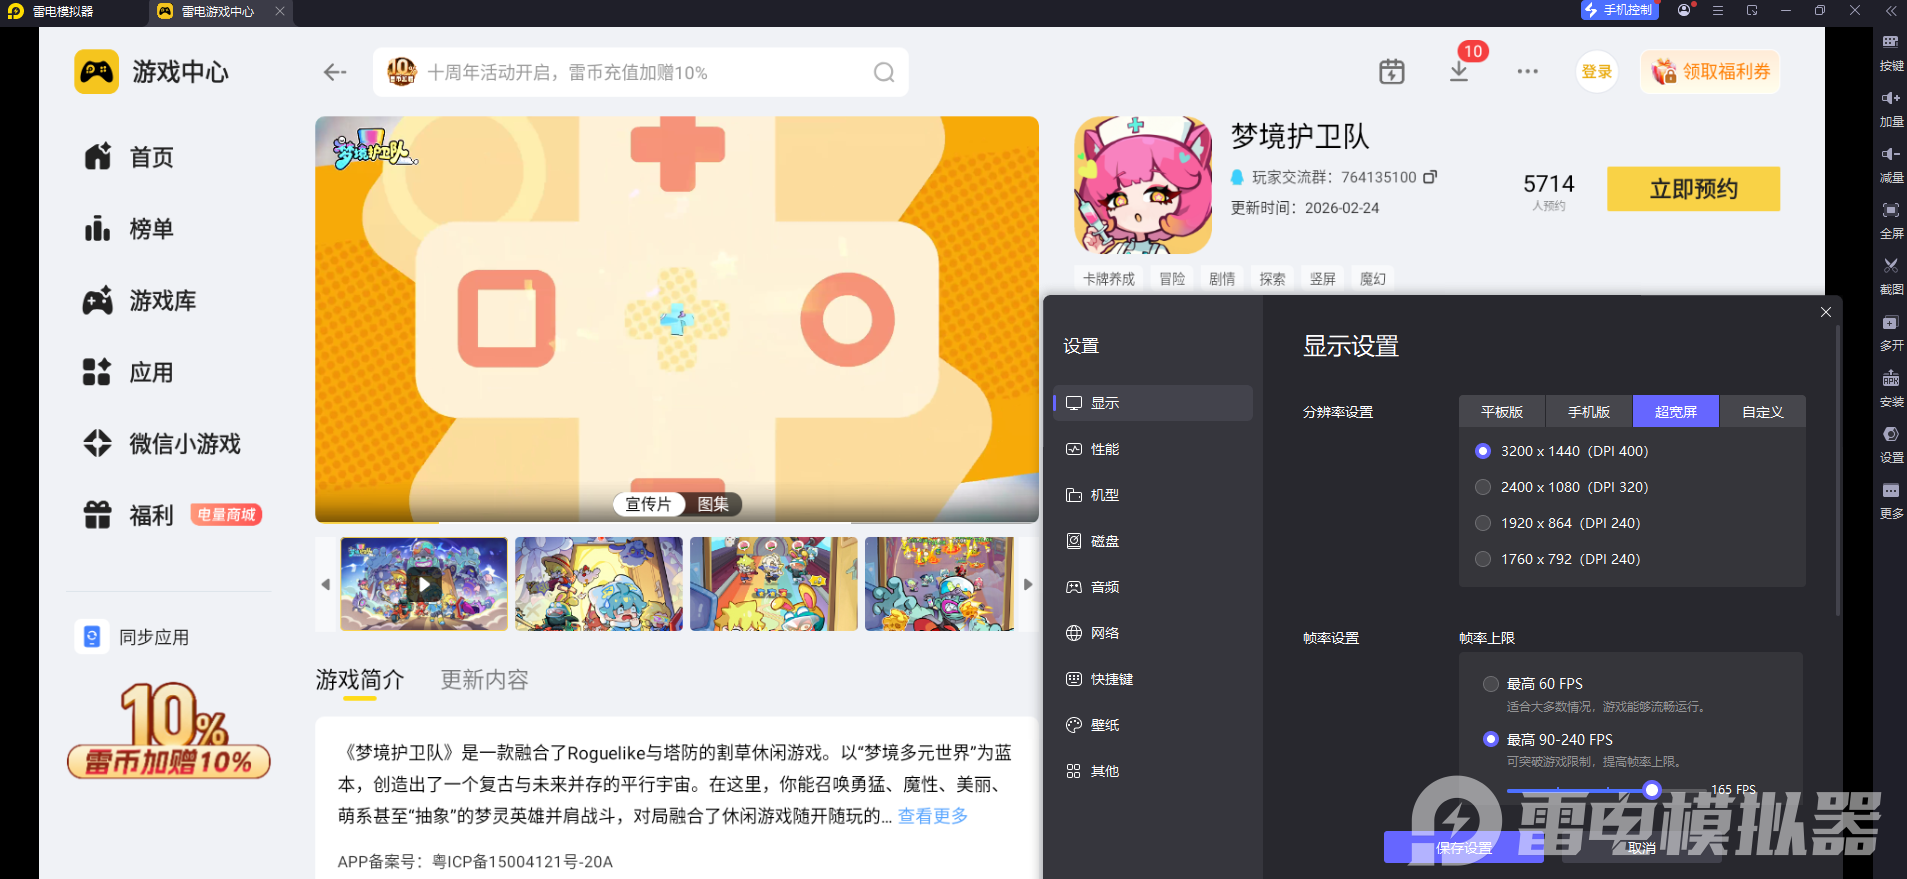1907x879 pixels.
Task: Open the calendar check-in icon
Action: coord(1392,72)
